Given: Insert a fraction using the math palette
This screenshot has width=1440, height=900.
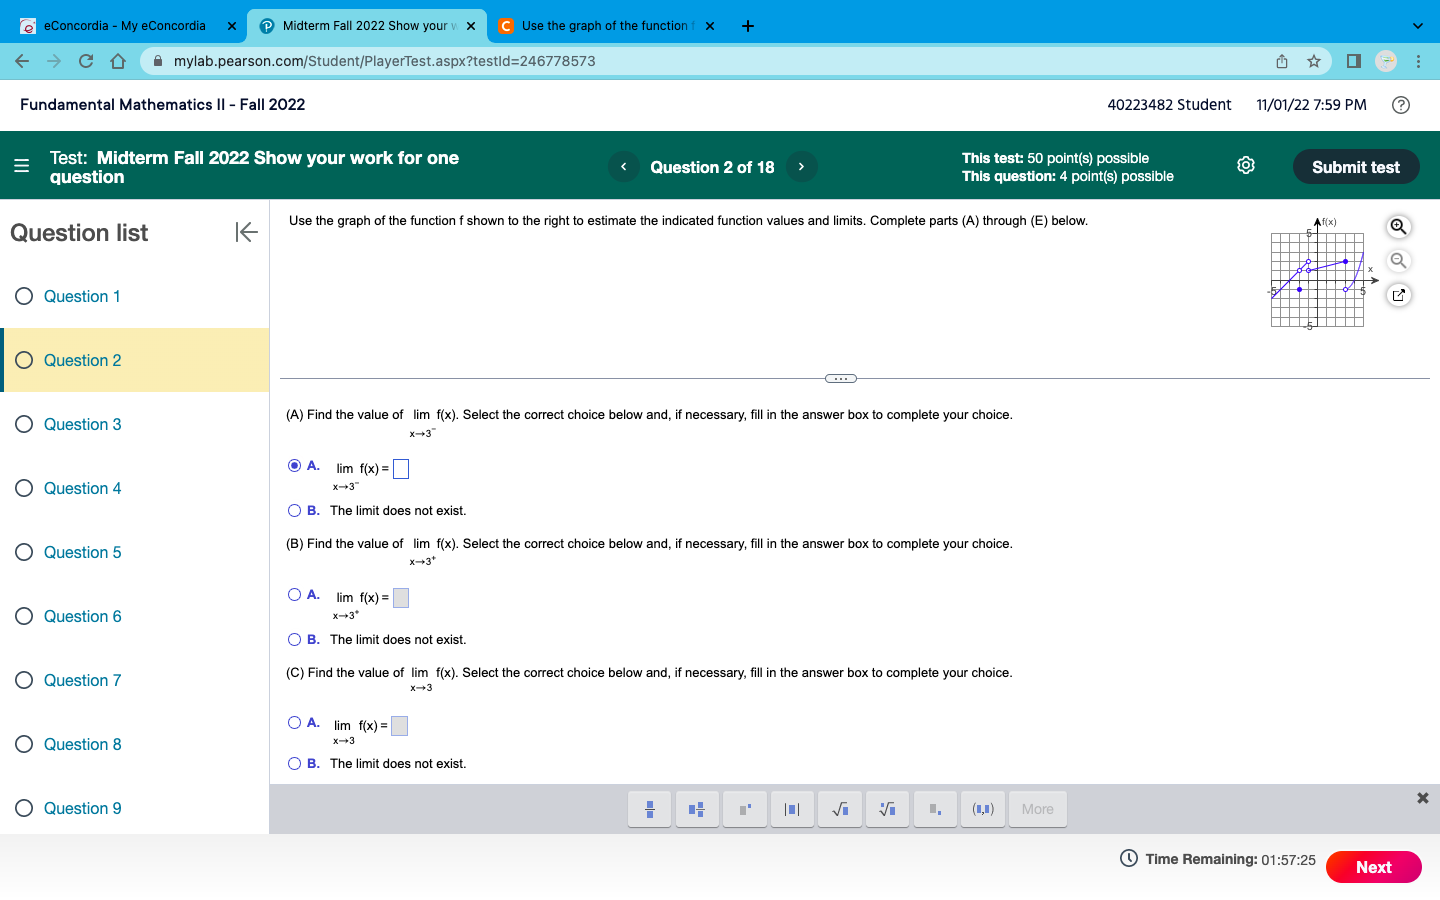Looking at the screenshot, I should (x=649, y=809).
